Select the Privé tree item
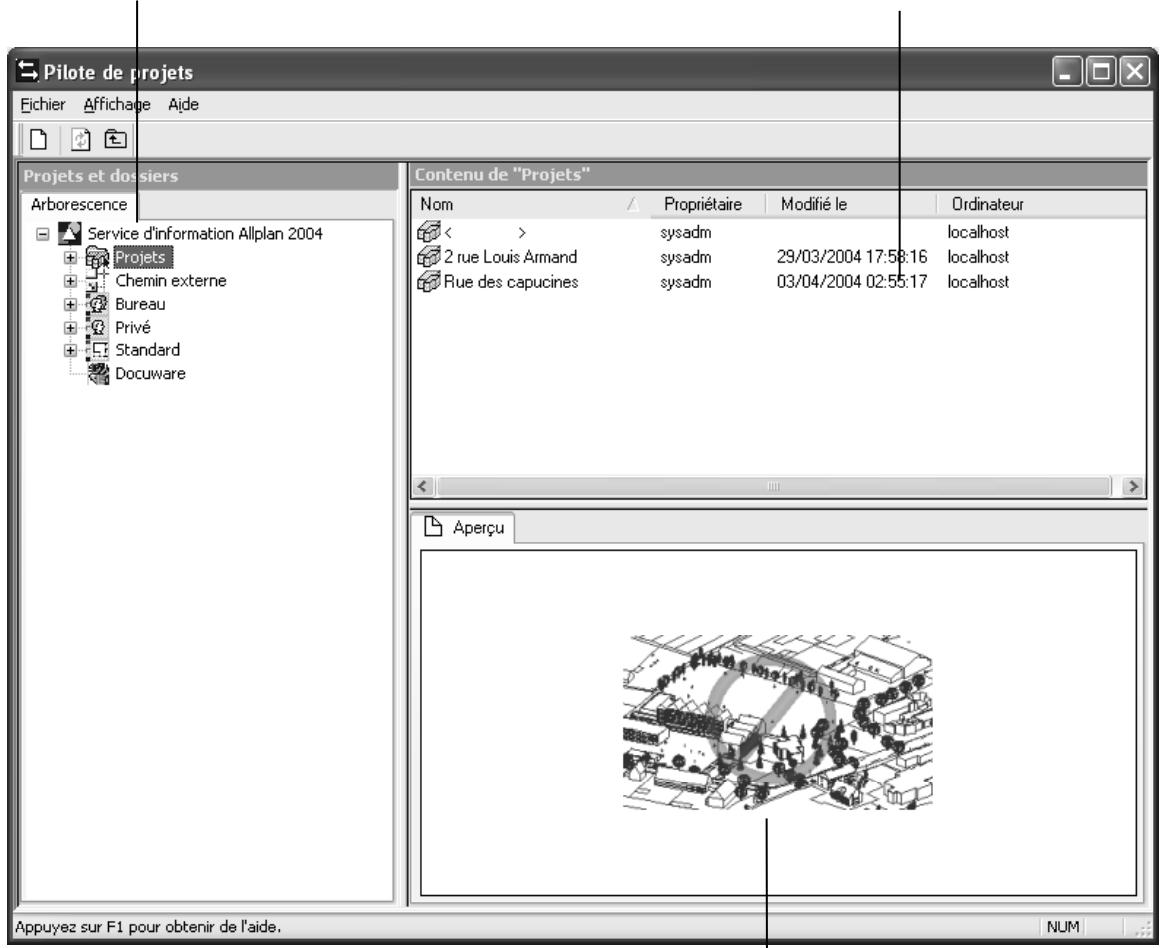1162x948 pixels. pyautogui.click(x=133, y=328)
